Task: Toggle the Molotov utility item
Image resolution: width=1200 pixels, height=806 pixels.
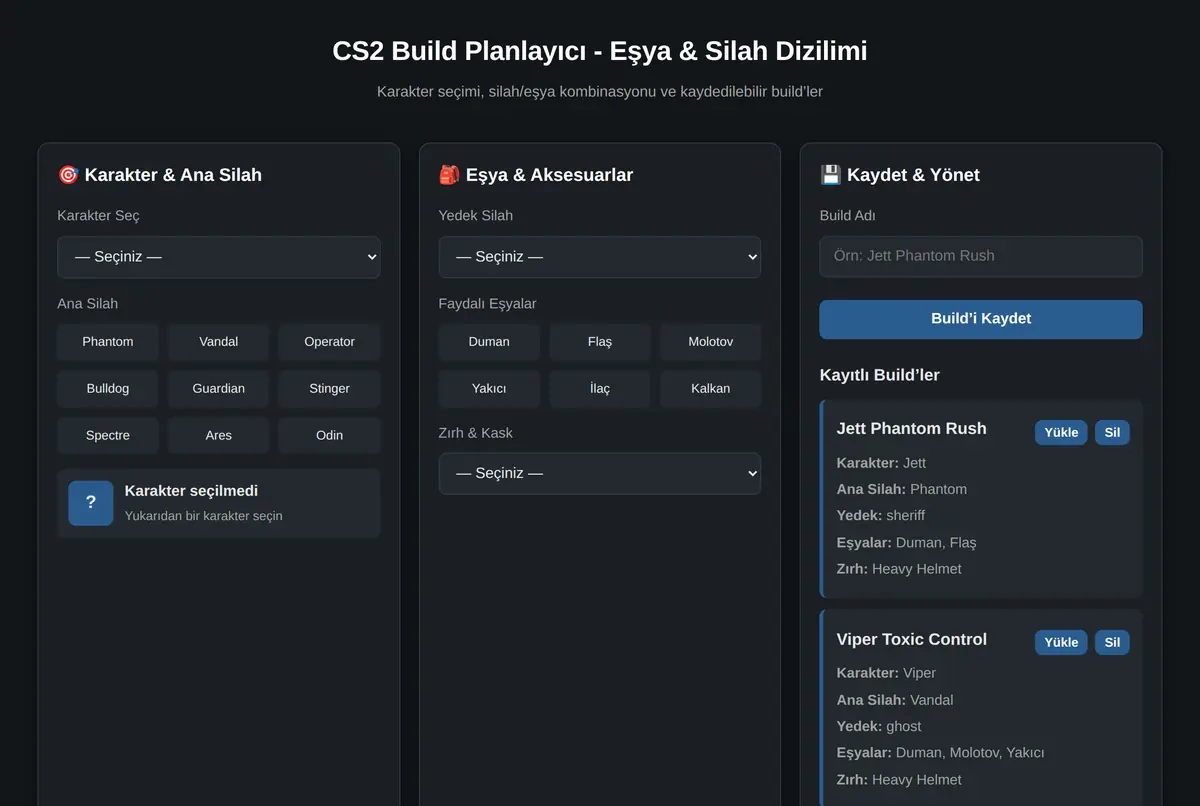Action: [x=710, y=342]
